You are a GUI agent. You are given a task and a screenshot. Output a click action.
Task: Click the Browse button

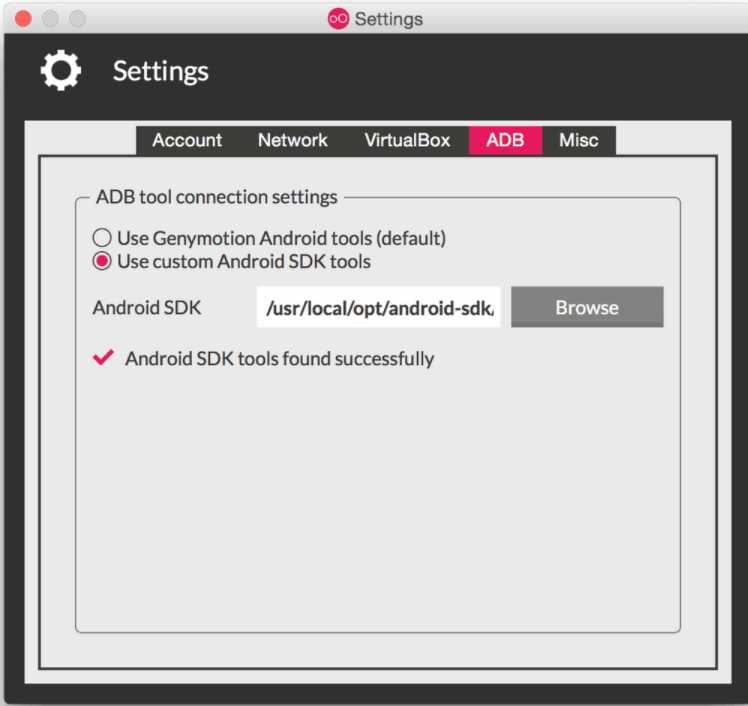(587, 308)
